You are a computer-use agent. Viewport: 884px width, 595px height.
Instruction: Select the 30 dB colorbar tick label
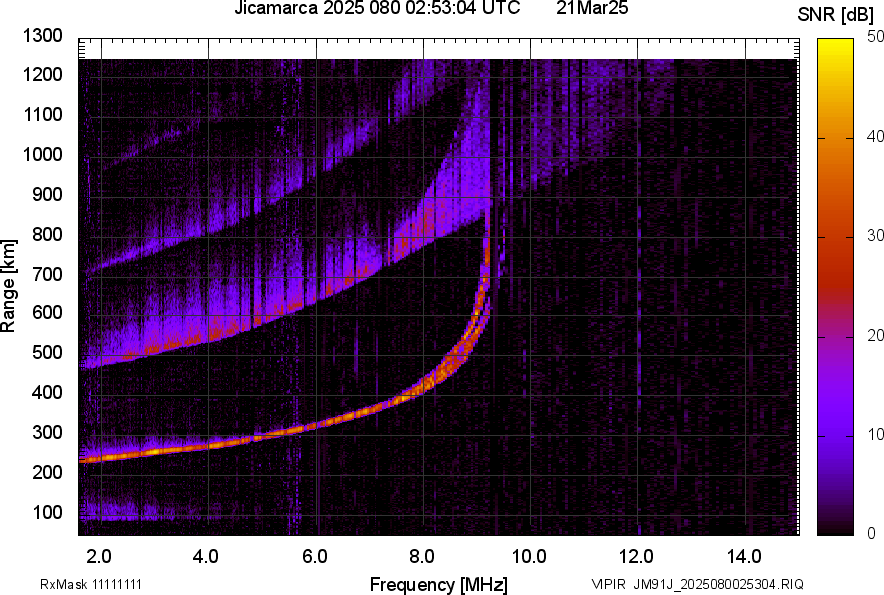pos(876,236)
